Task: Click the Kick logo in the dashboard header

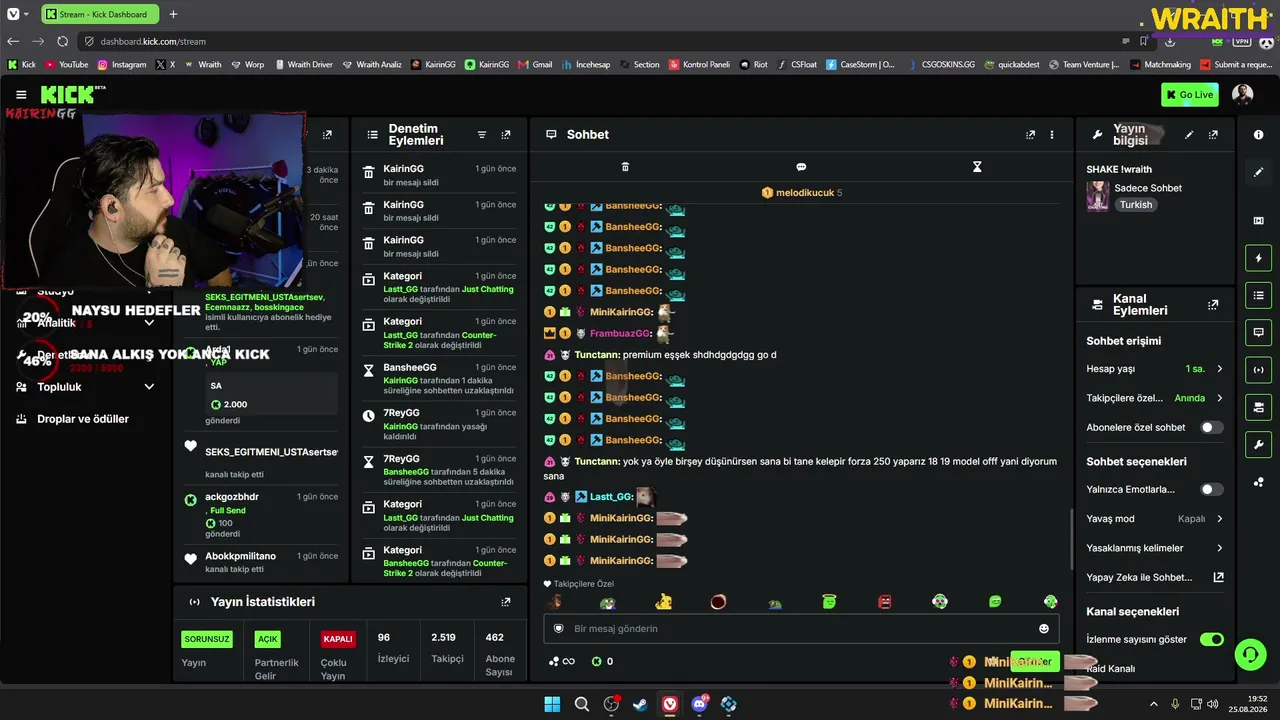Action: pos(68,95)
